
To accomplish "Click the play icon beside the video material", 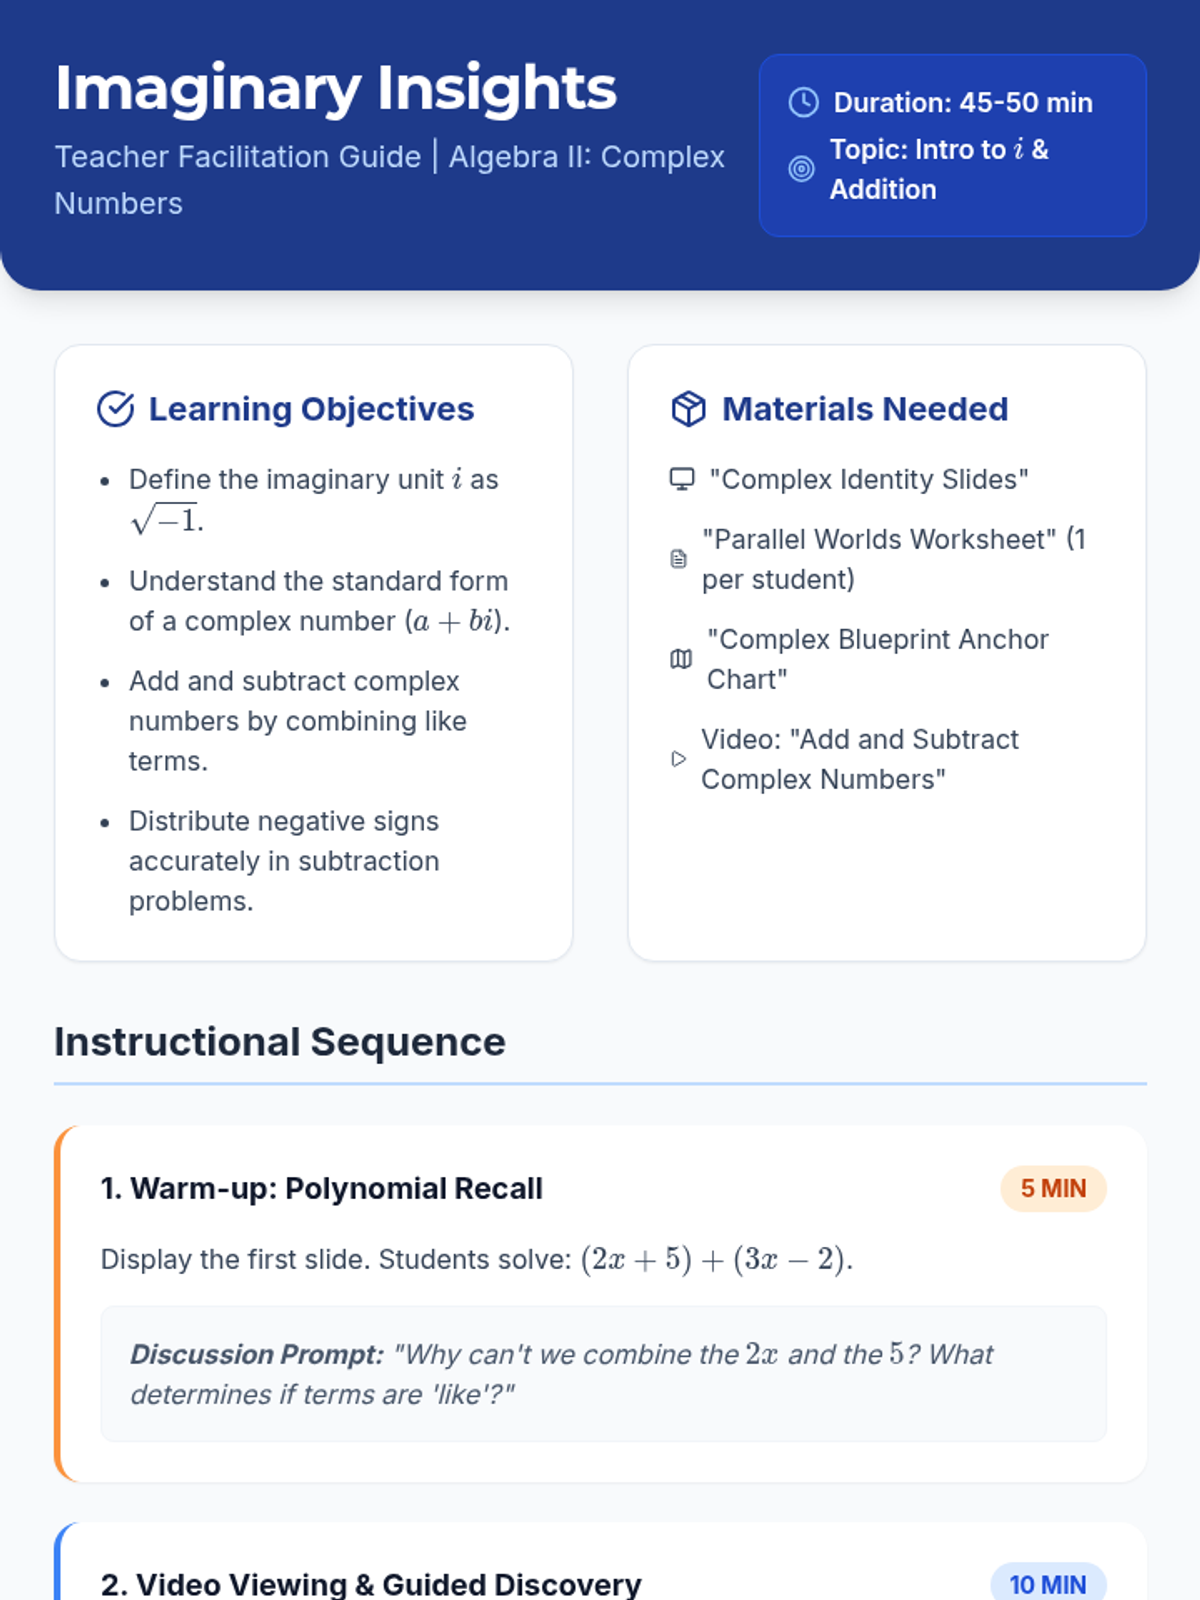I will [x=678, y=759].
